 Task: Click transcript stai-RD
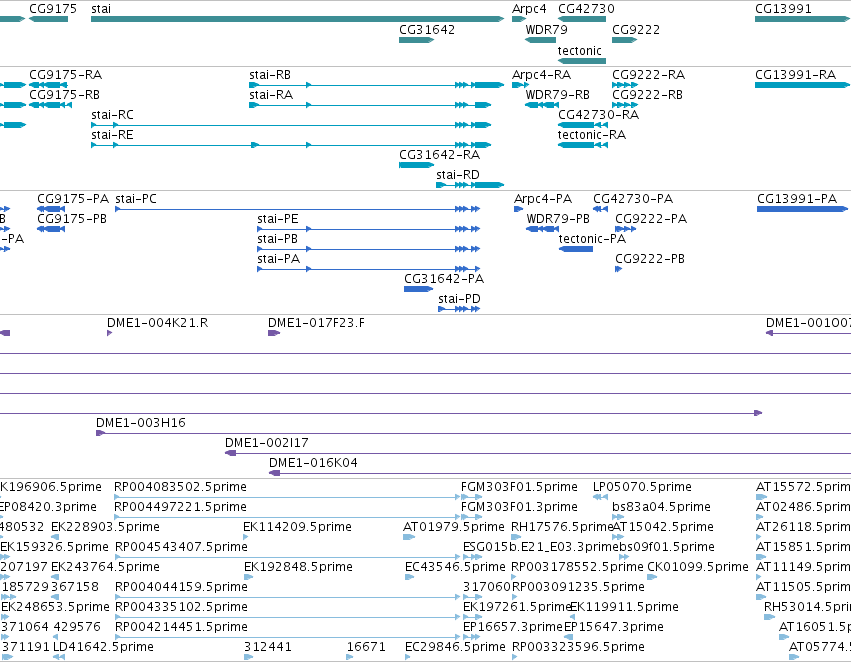click(x=470, y=185)
